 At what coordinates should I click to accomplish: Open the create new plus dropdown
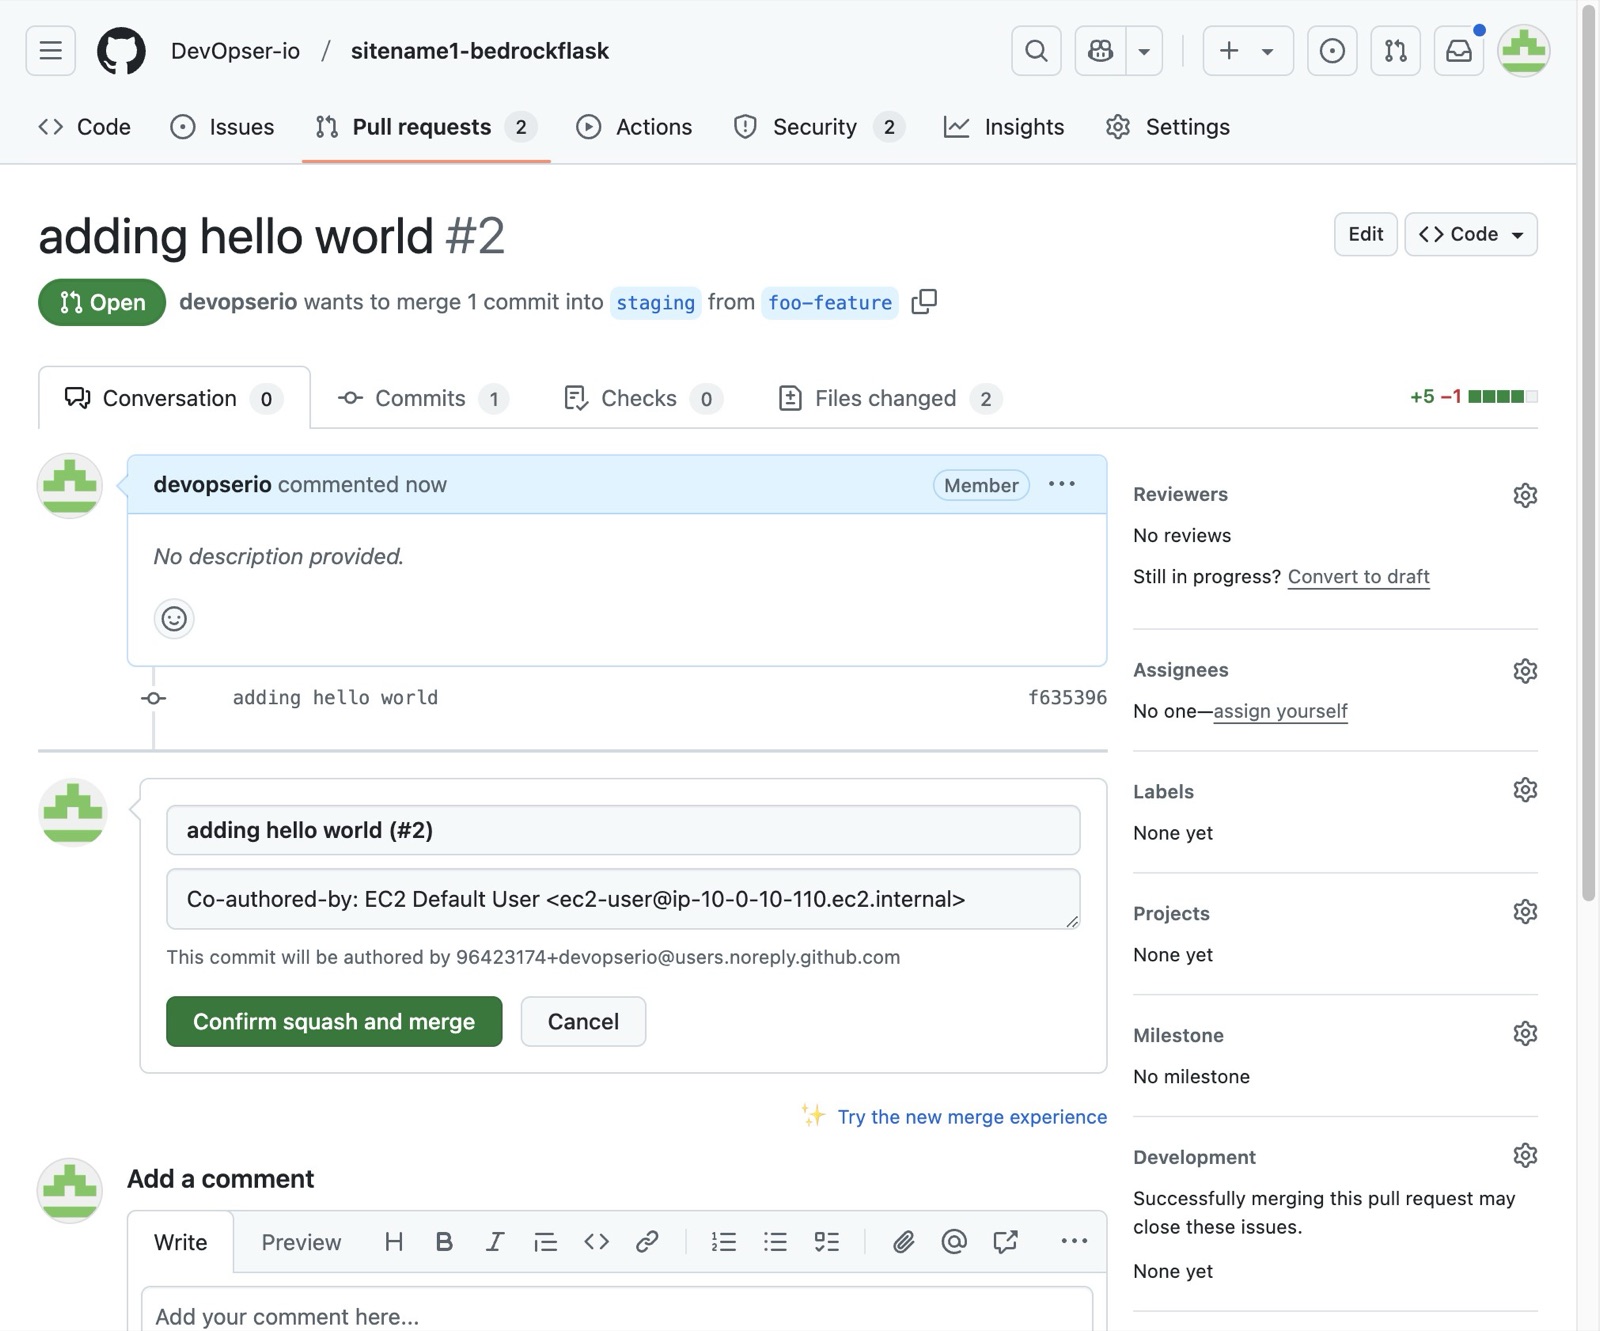click(x=1247, y=51)
